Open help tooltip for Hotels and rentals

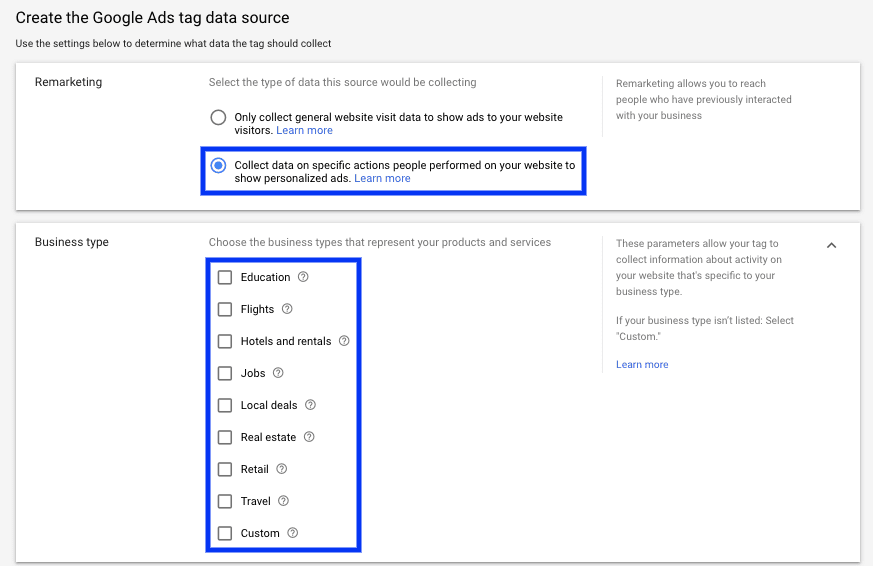click(x=344, y=341)
